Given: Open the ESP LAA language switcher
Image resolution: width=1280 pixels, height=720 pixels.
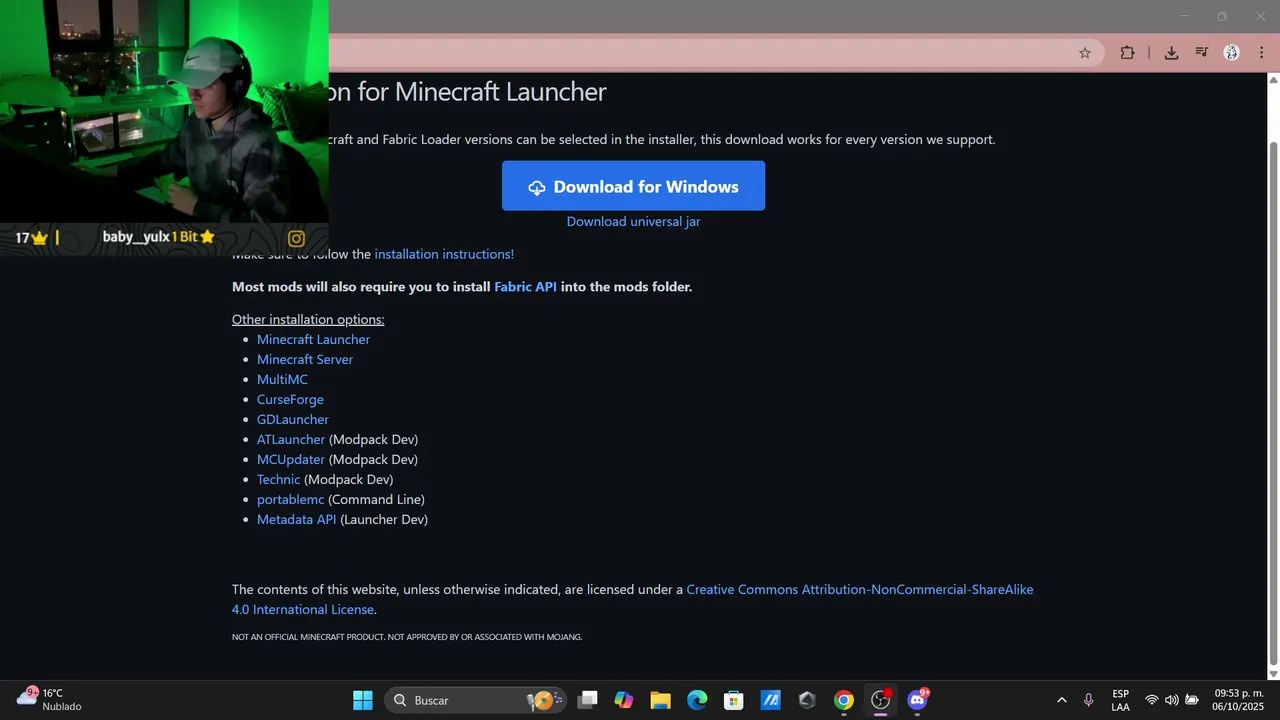Looking at the screenshot, I should 1121,700.
